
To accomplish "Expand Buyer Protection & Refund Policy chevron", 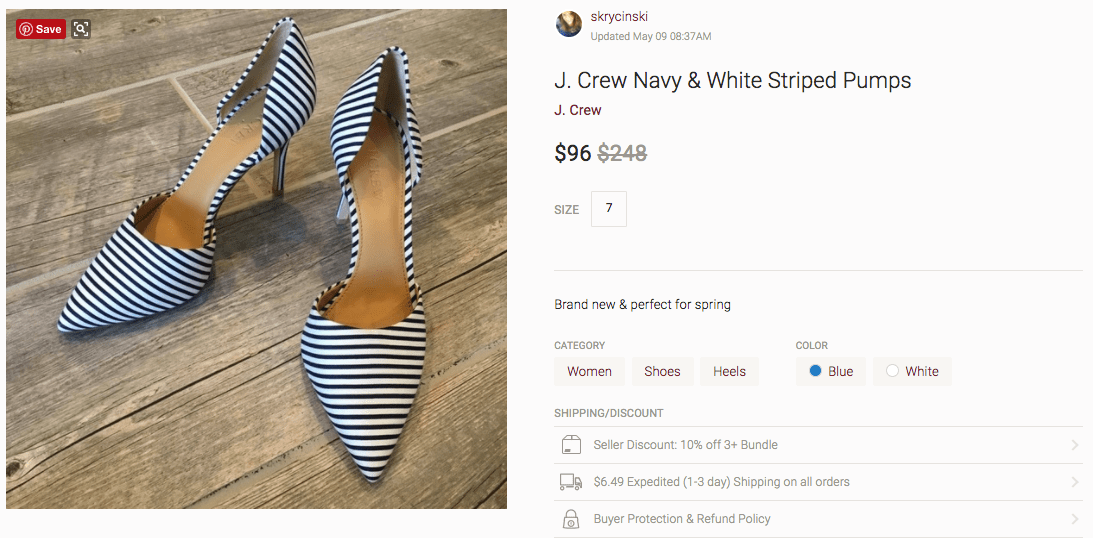I will (1075, 519).
